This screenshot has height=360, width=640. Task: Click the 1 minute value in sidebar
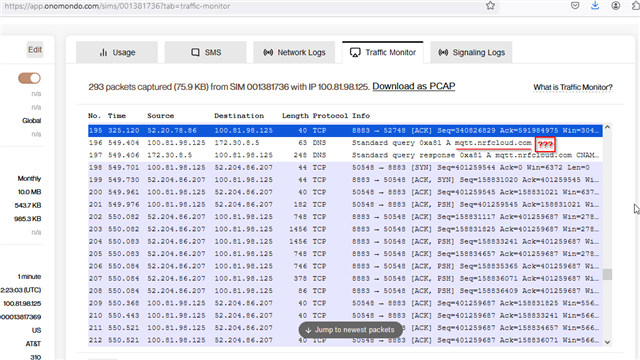(29, 276)
